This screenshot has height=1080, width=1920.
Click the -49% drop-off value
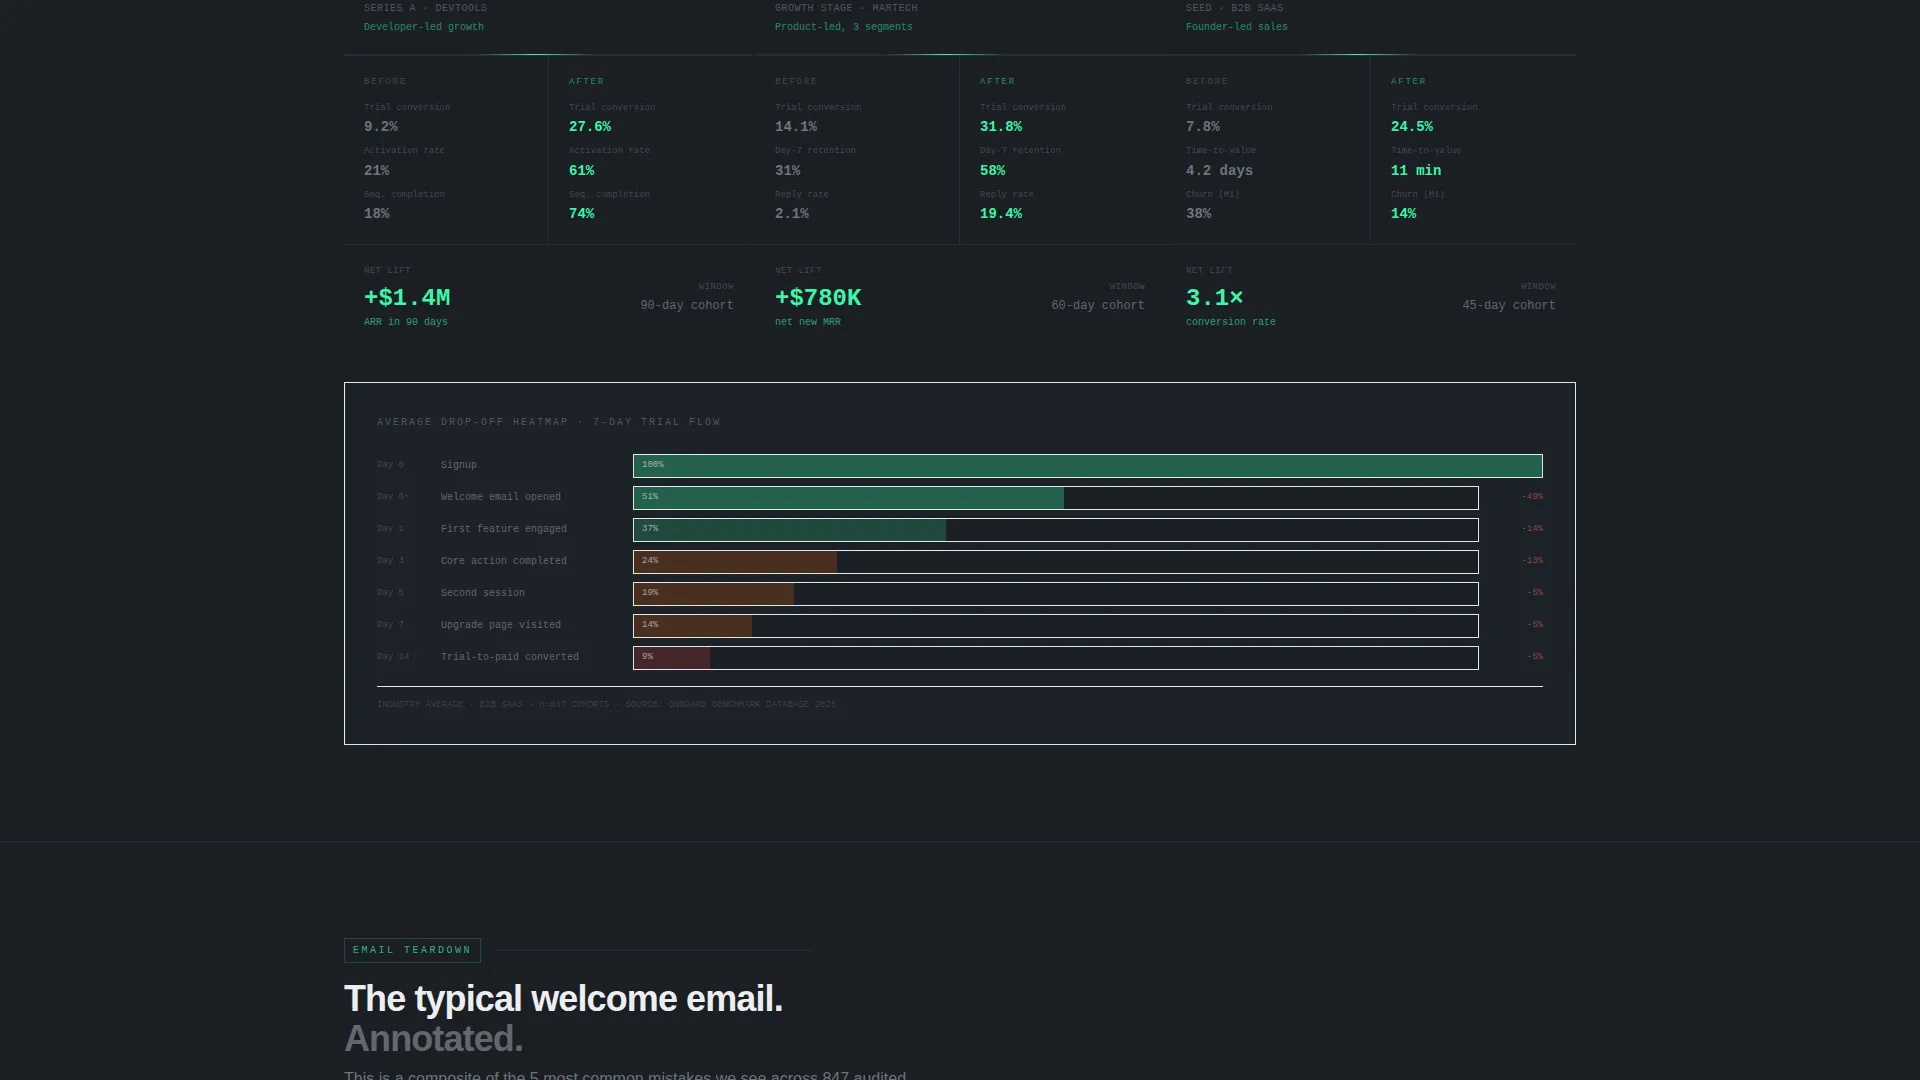tap(1532, 497)
